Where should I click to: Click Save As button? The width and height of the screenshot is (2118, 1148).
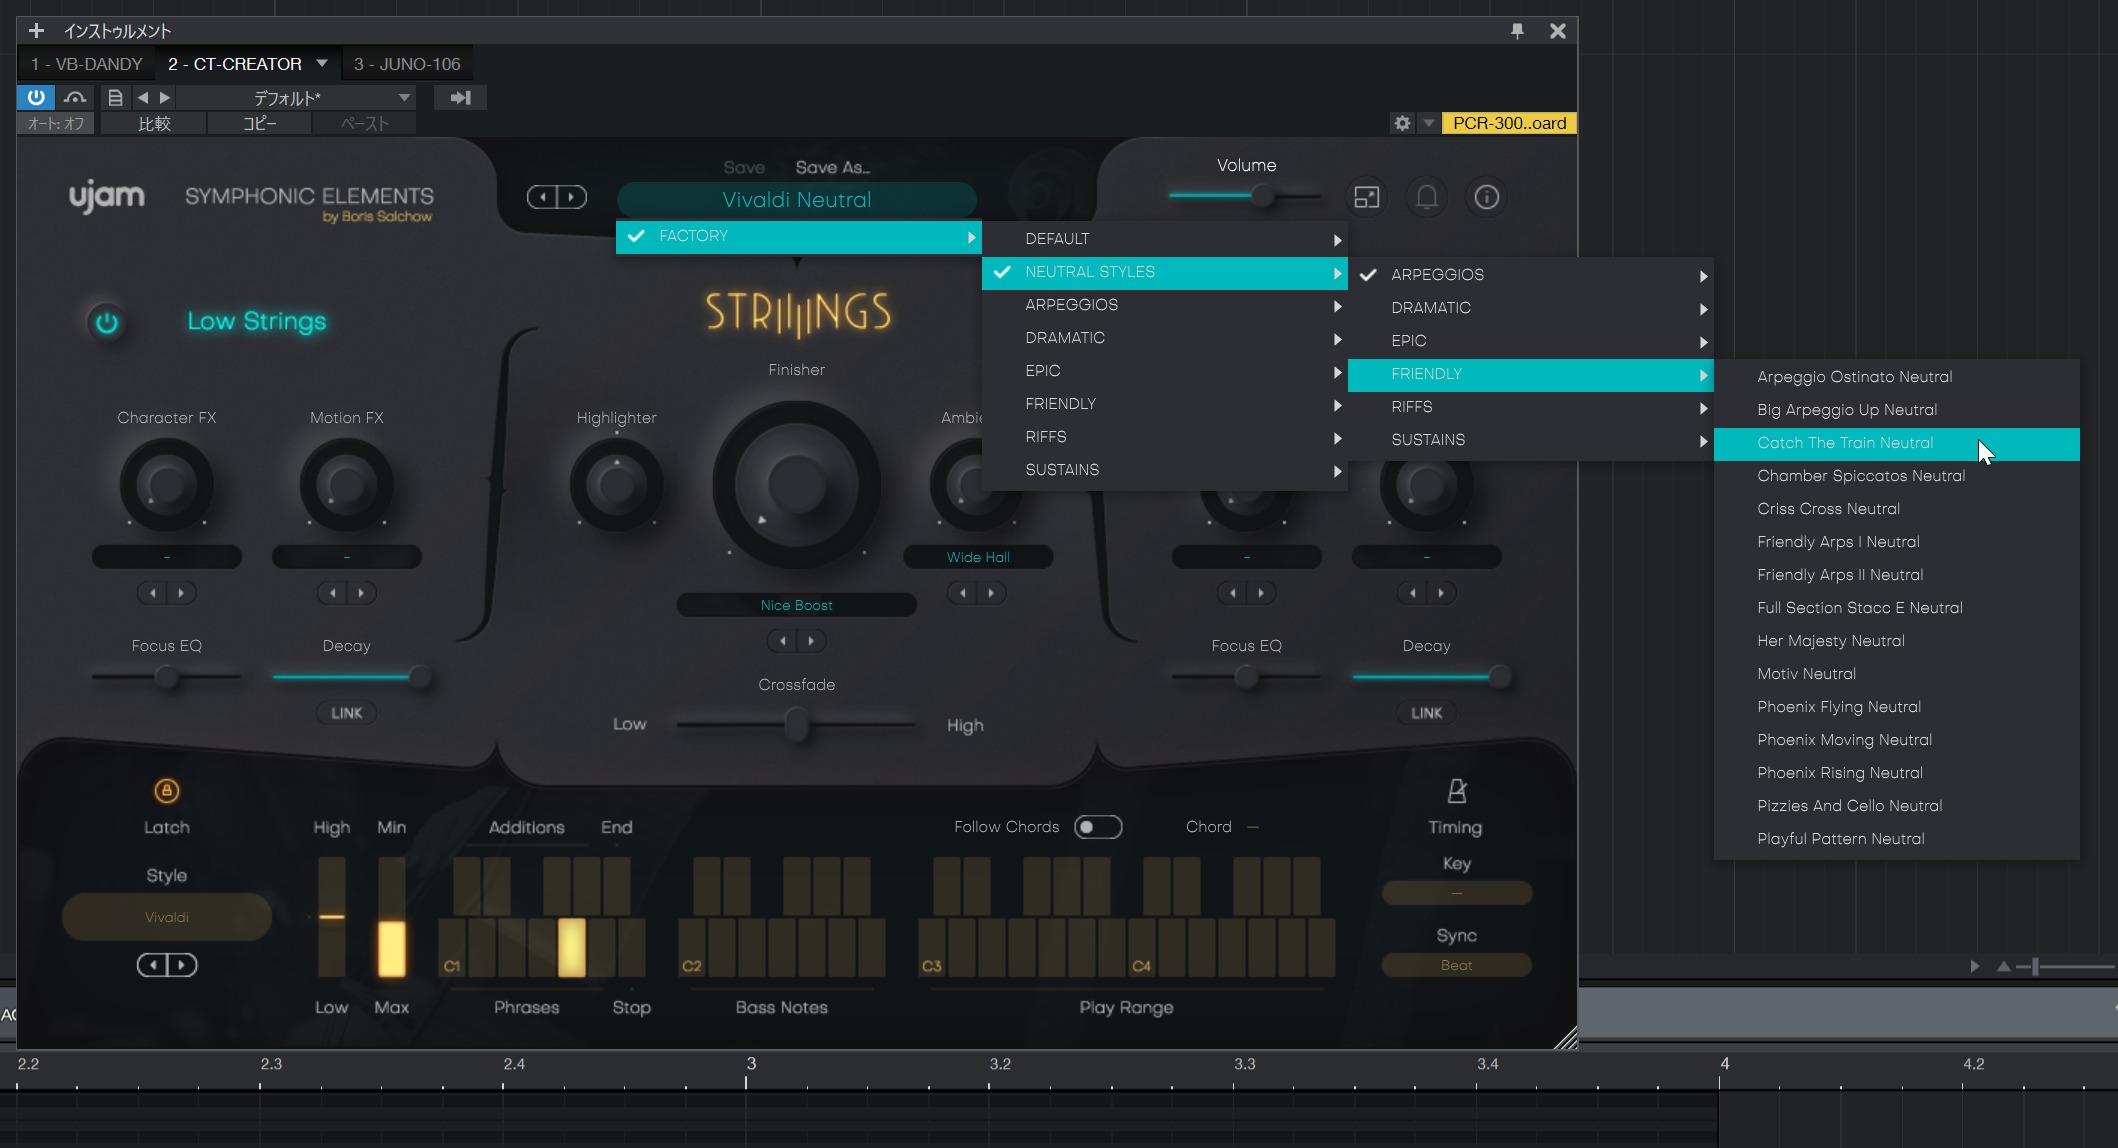tap(832, 167)
